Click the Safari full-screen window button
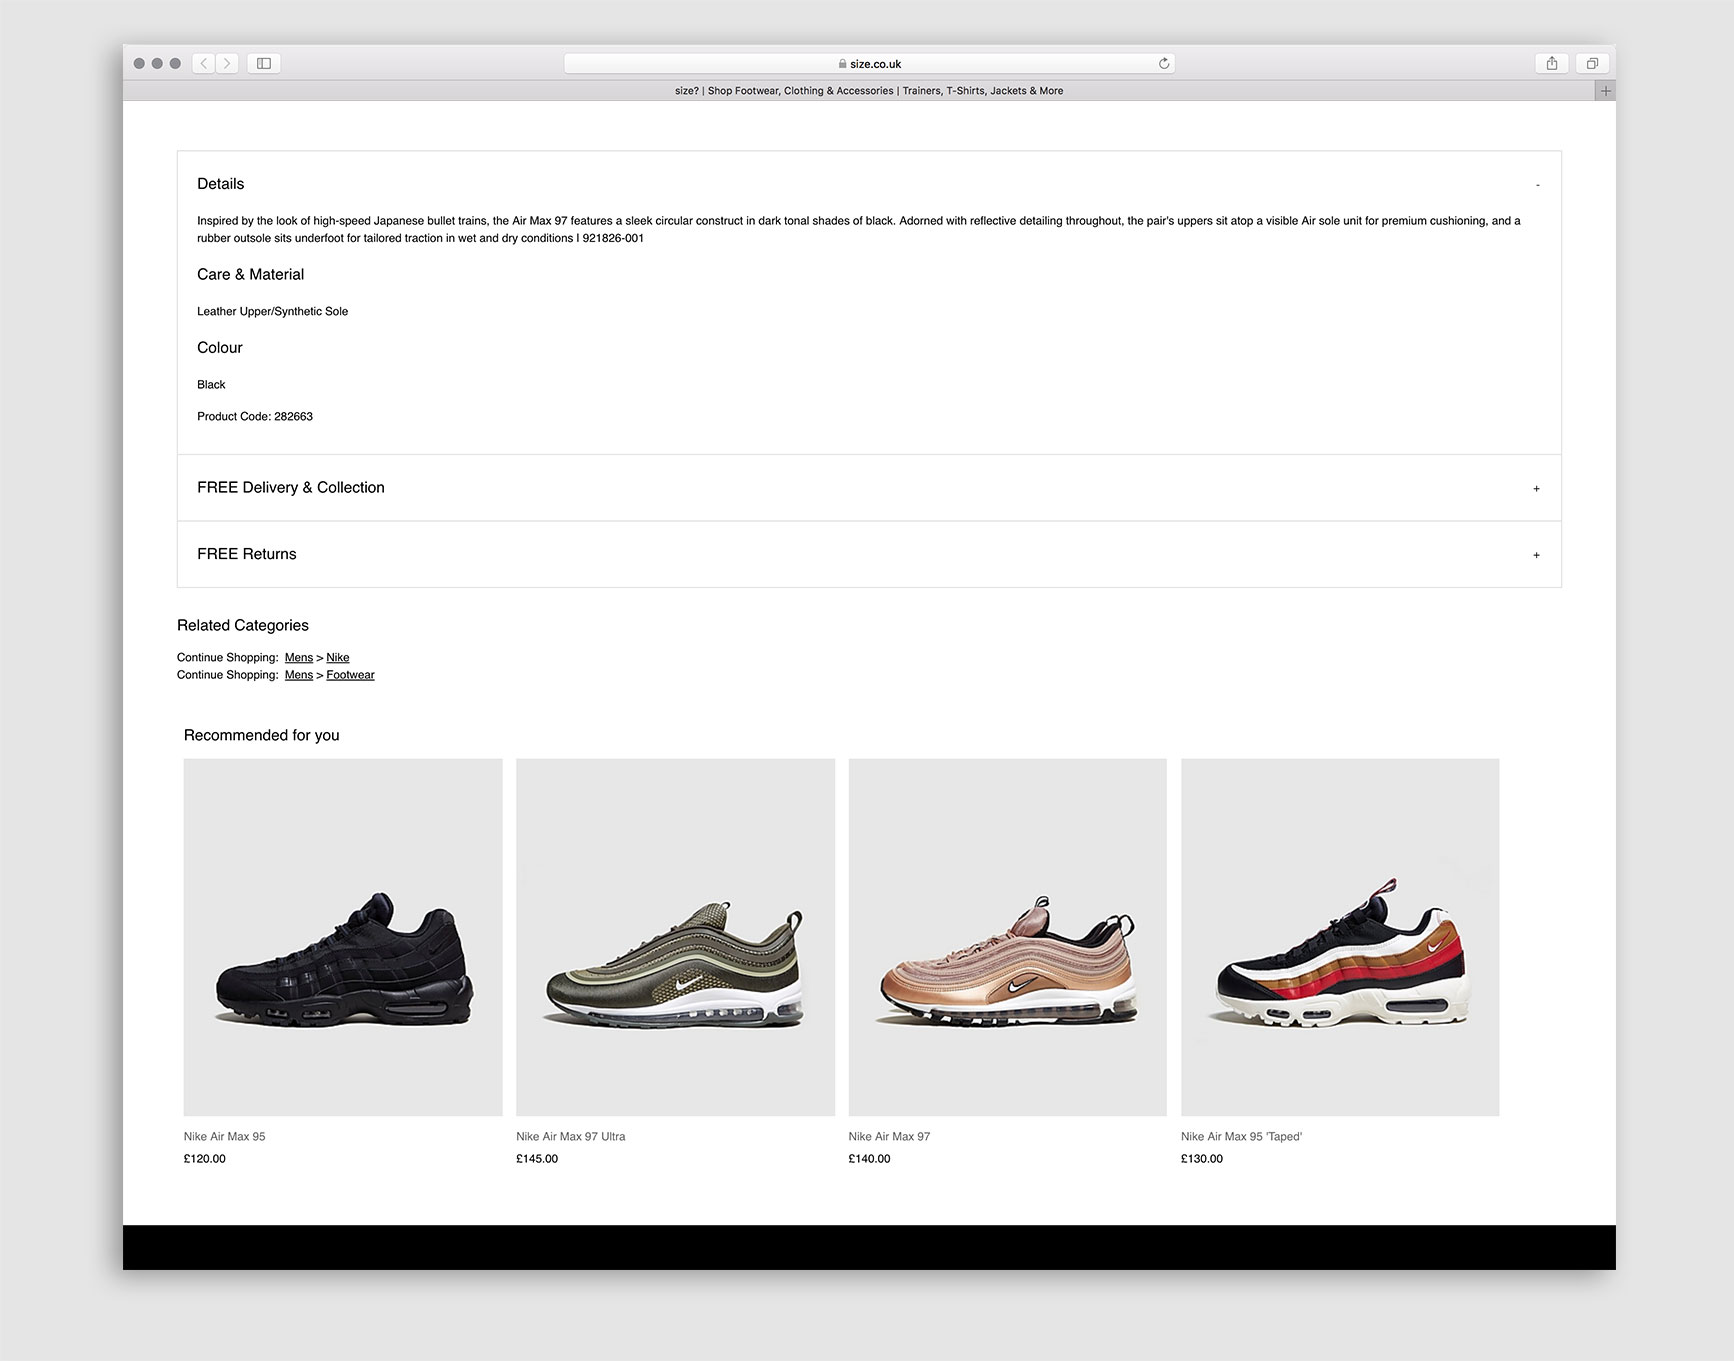Viewport: 1734px width, 1361px height. 175,63
